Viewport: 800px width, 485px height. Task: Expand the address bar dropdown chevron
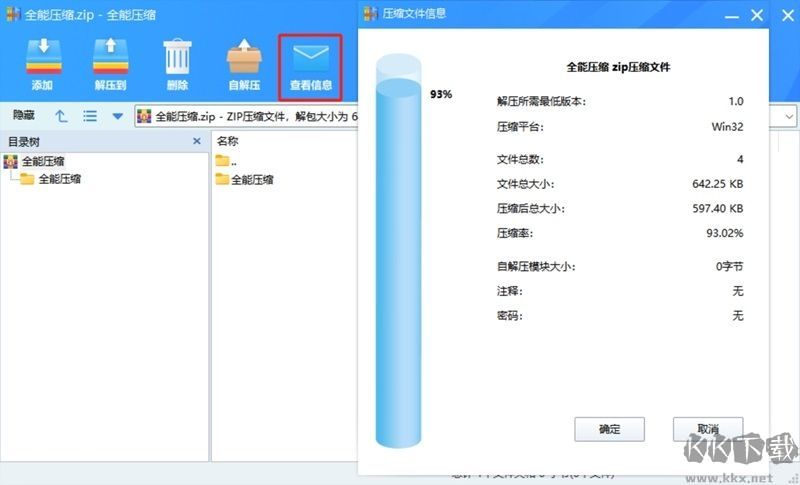click(x=789, y=117)
